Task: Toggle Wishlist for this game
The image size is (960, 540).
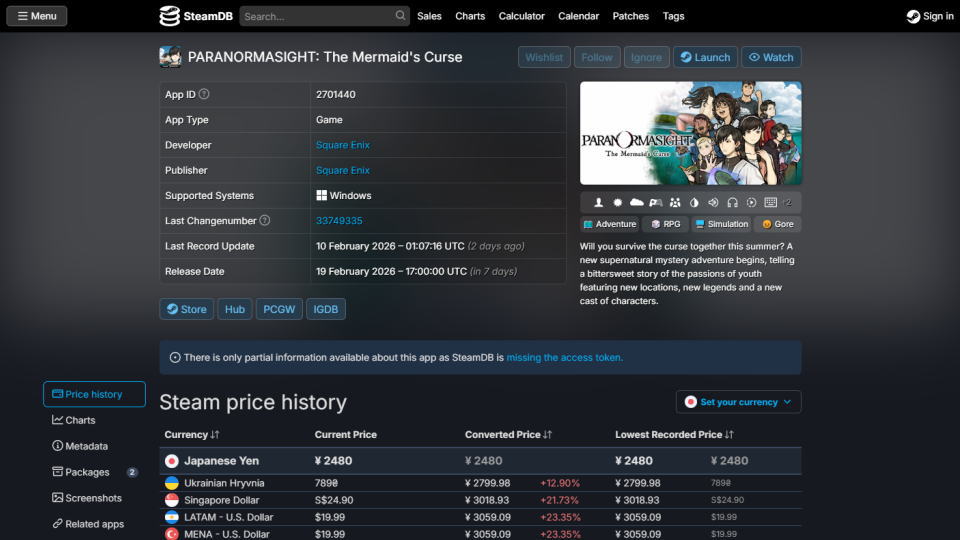Action: coord(544,57)
